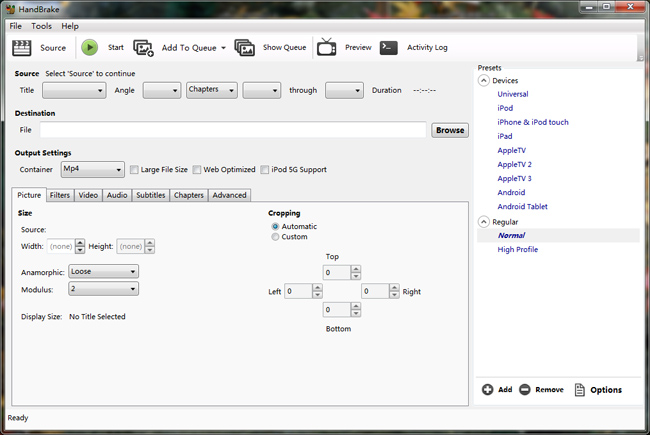Collapse the Devices presets group

tap(484, 80)
